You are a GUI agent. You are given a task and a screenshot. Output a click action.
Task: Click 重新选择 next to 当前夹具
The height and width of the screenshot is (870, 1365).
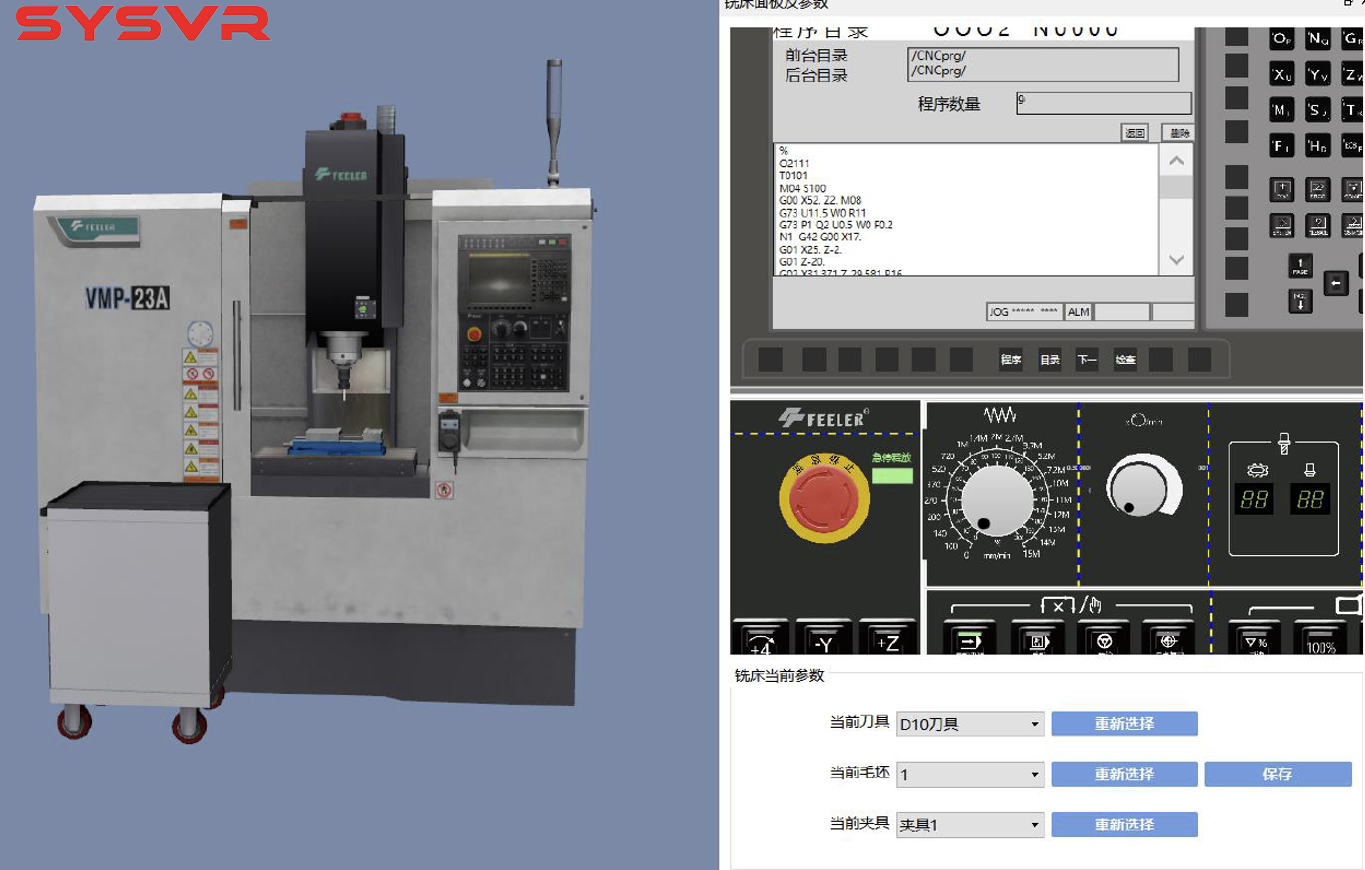pyautogui.click(x=1124, y=825)
